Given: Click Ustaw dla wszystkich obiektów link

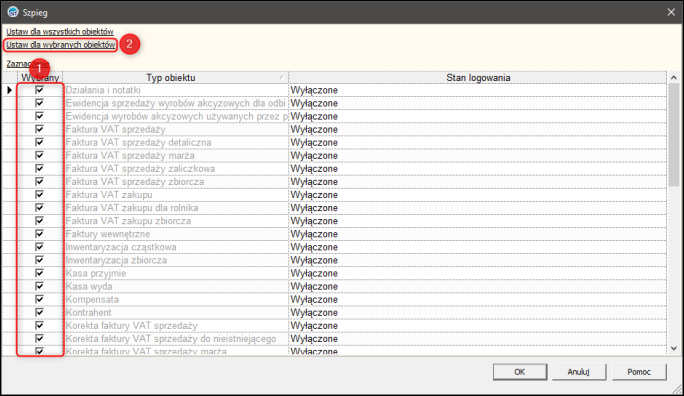Looking at the screenshot, I should click(60, 31).
